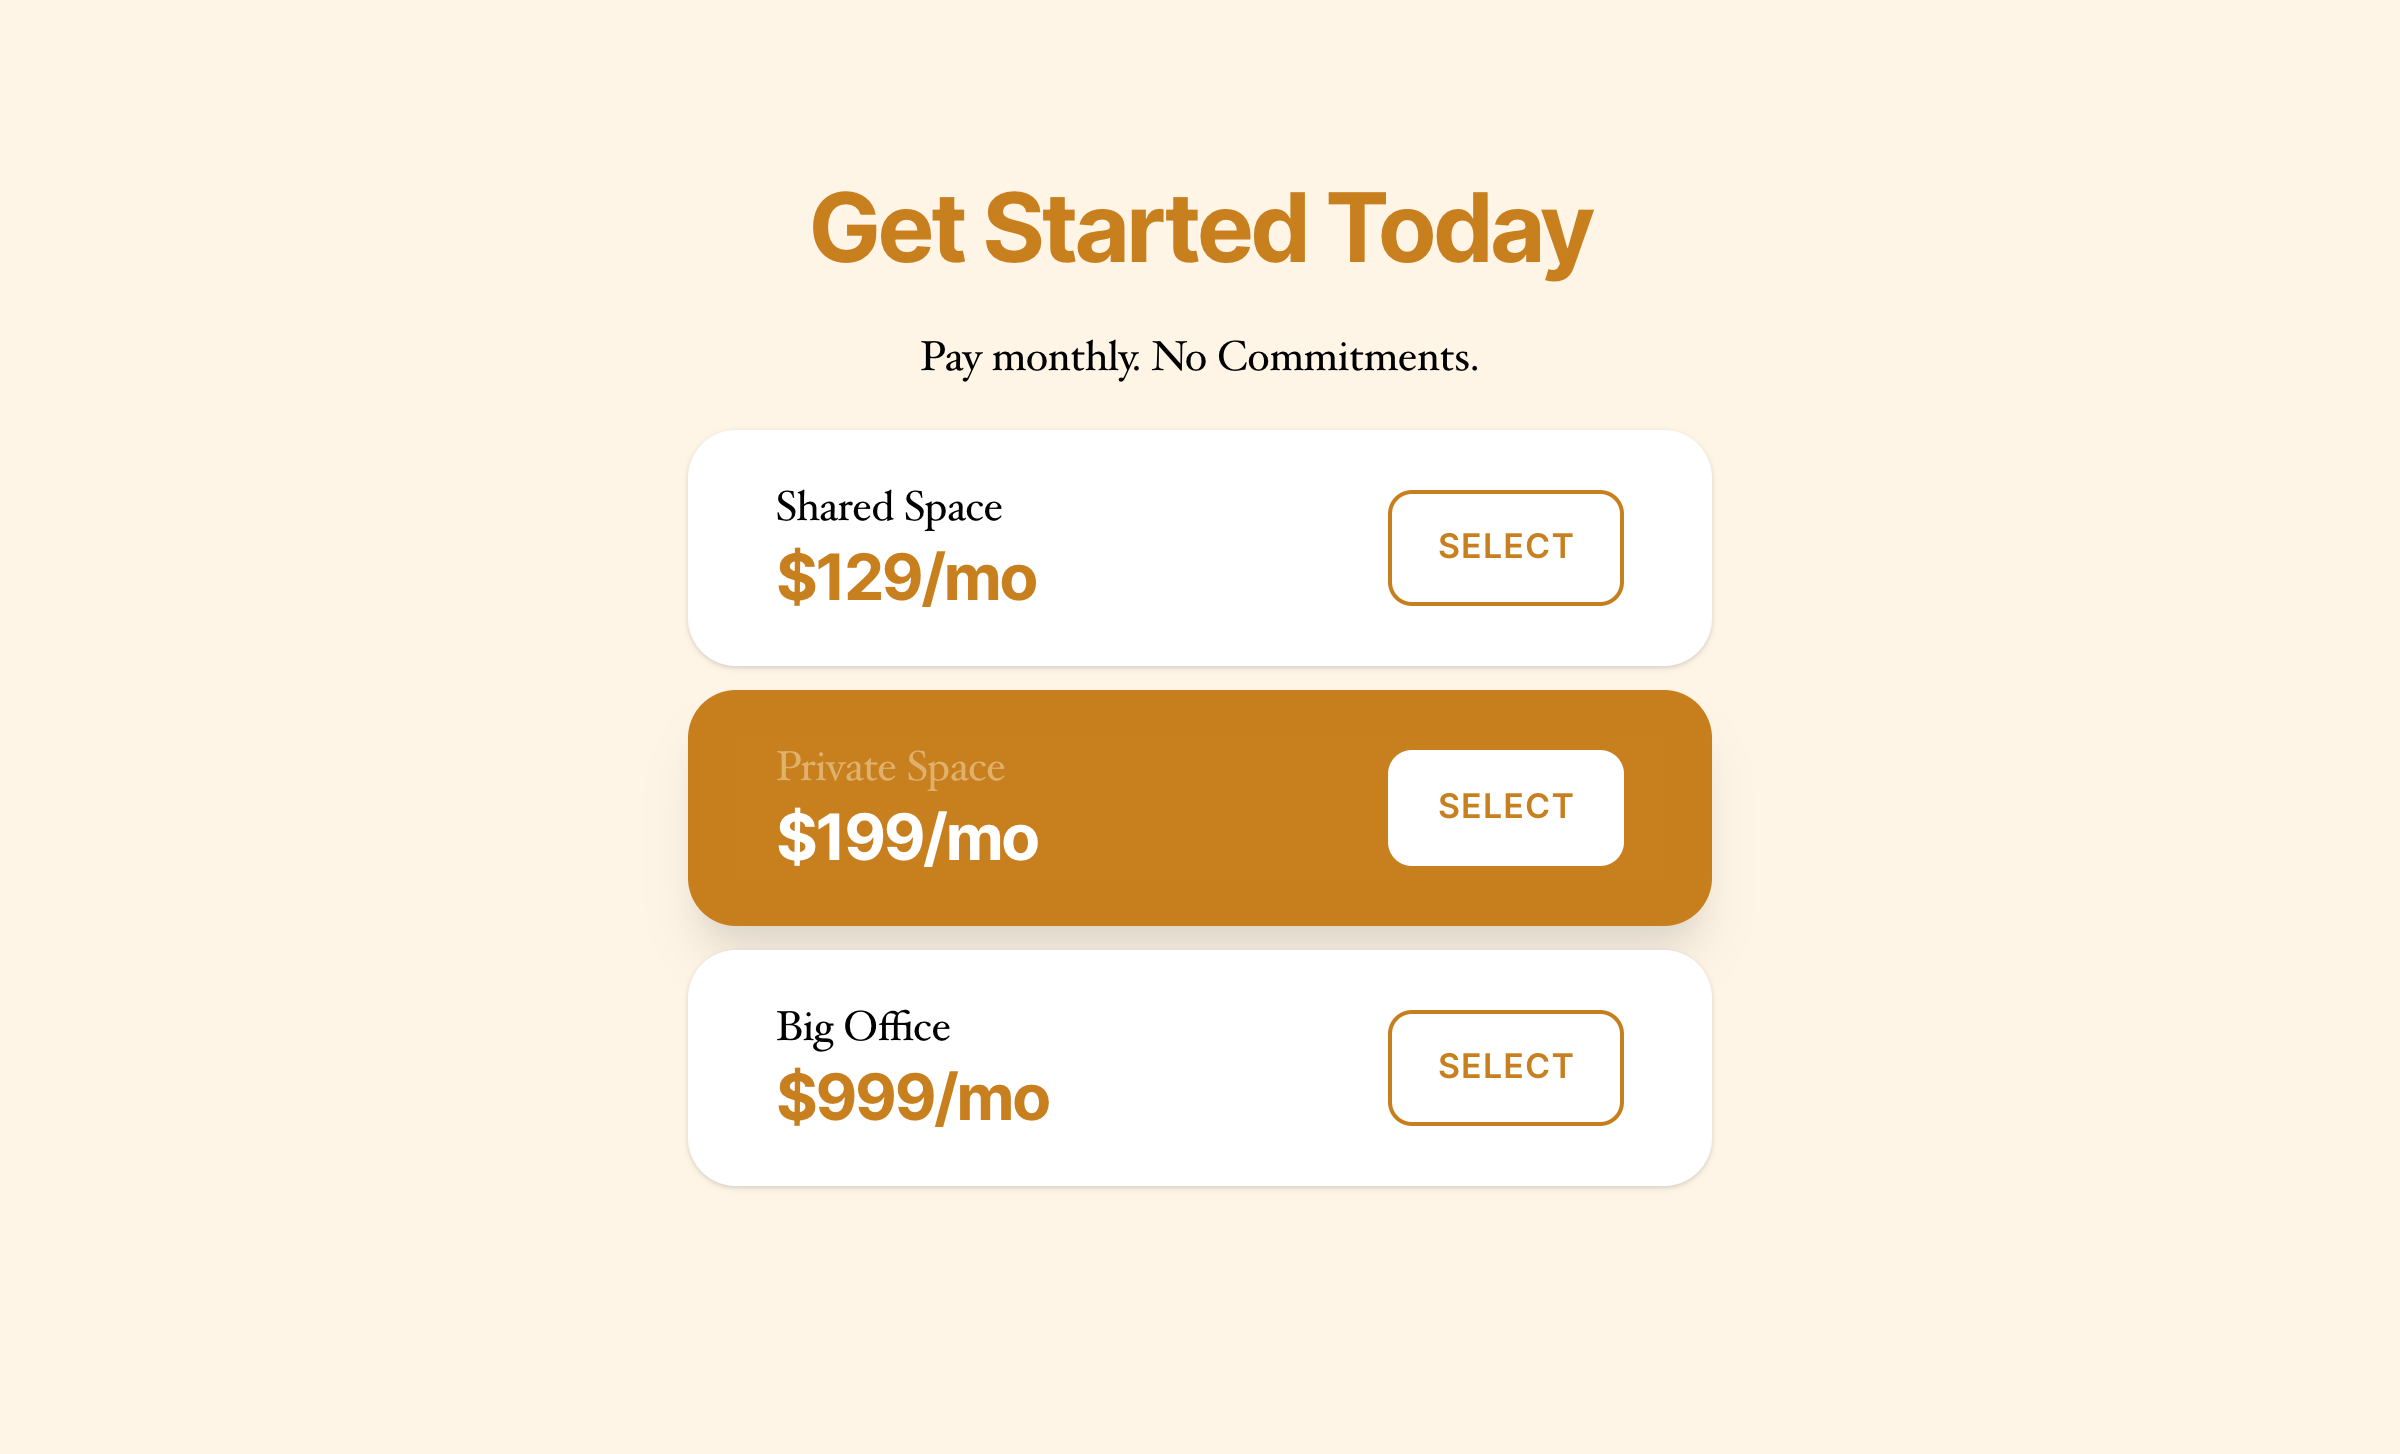
Task: Choose the cheapest plan via its SELECT button
Action: tap(1504, 547)
